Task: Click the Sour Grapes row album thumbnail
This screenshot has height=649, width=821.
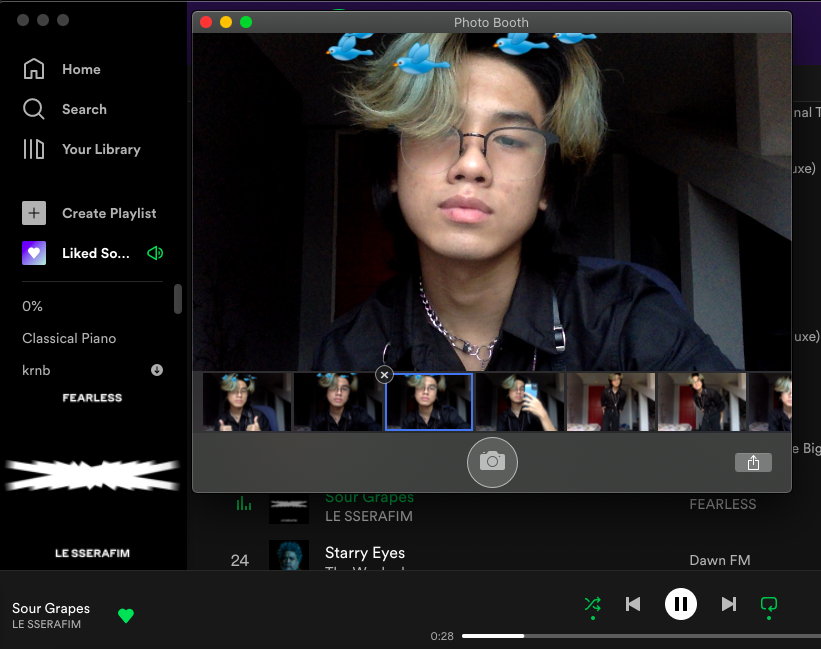Action: pos(289,508)
